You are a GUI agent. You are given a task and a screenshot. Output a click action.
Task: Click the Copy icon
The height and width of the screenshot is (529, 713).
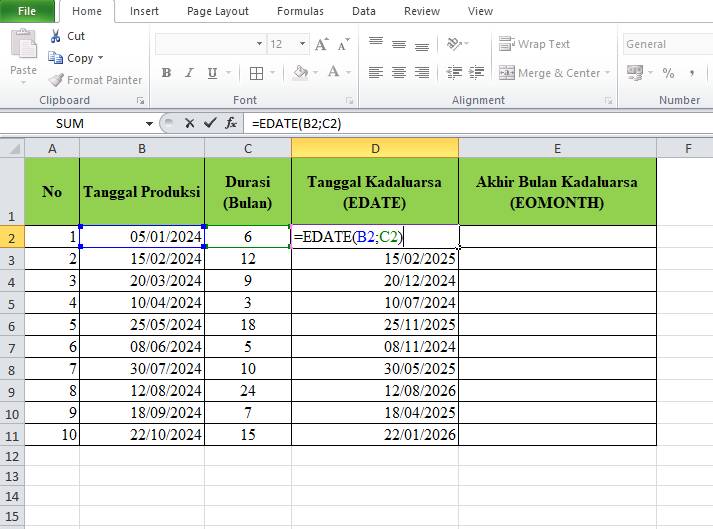coord(55,58)
